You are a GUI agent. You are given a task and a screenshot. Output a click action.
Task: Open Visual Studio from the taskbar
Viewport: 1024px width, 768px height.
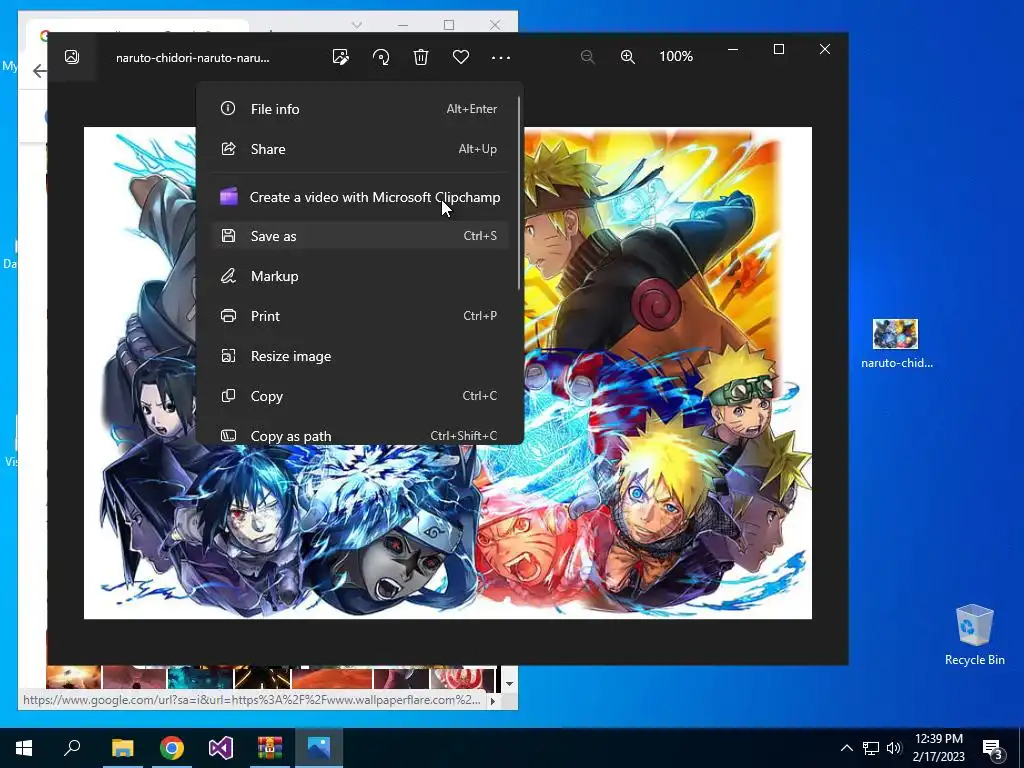coord(221,748)
